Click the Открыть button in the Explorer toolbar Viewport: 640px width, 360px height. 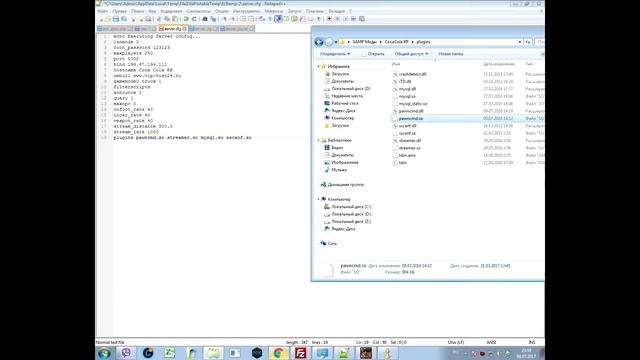coord(373,54)
